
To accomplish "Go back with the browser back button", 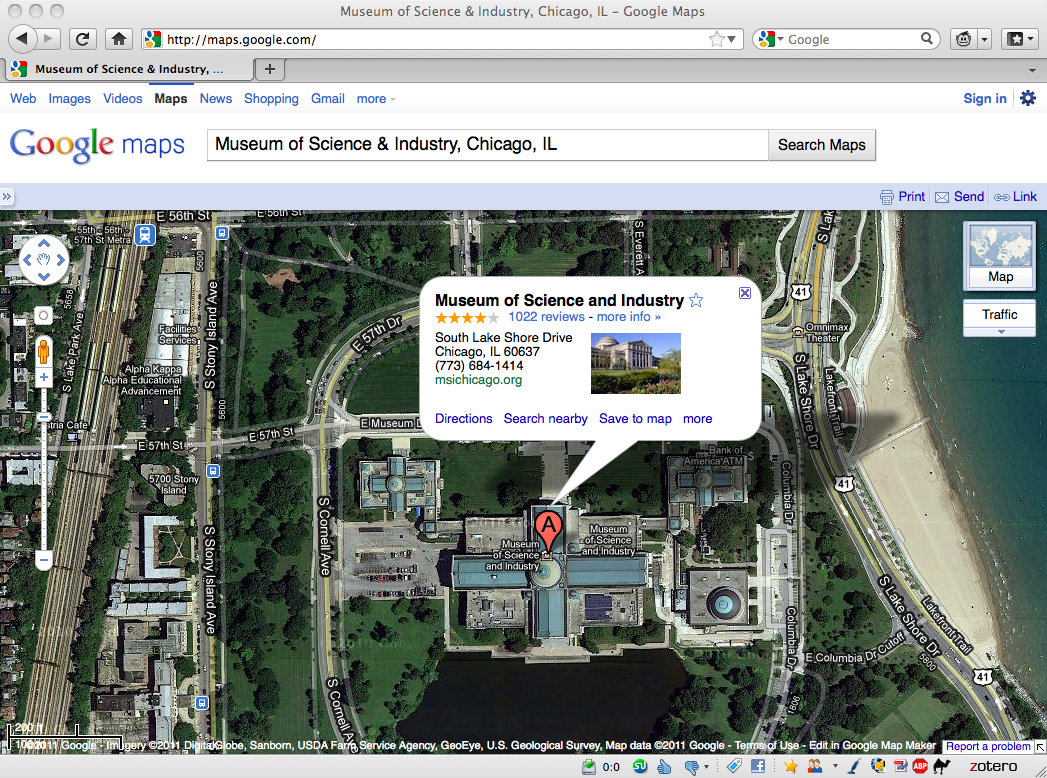I will tap(23, 39).
